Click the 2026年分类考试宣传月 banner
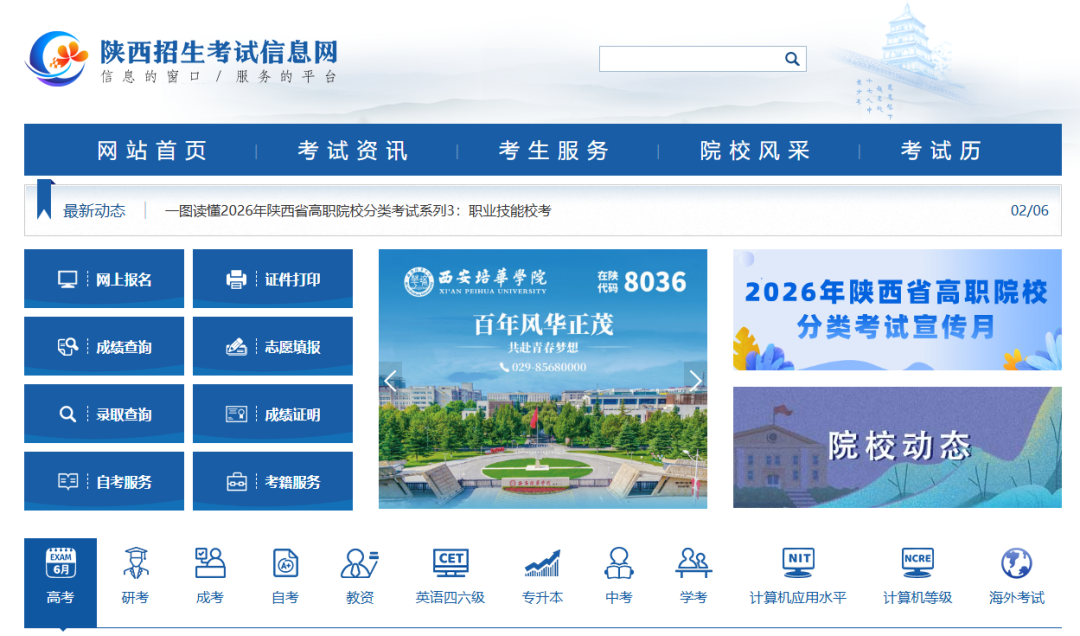This screenshot has height=636, width=1080. tap(896, 311)
